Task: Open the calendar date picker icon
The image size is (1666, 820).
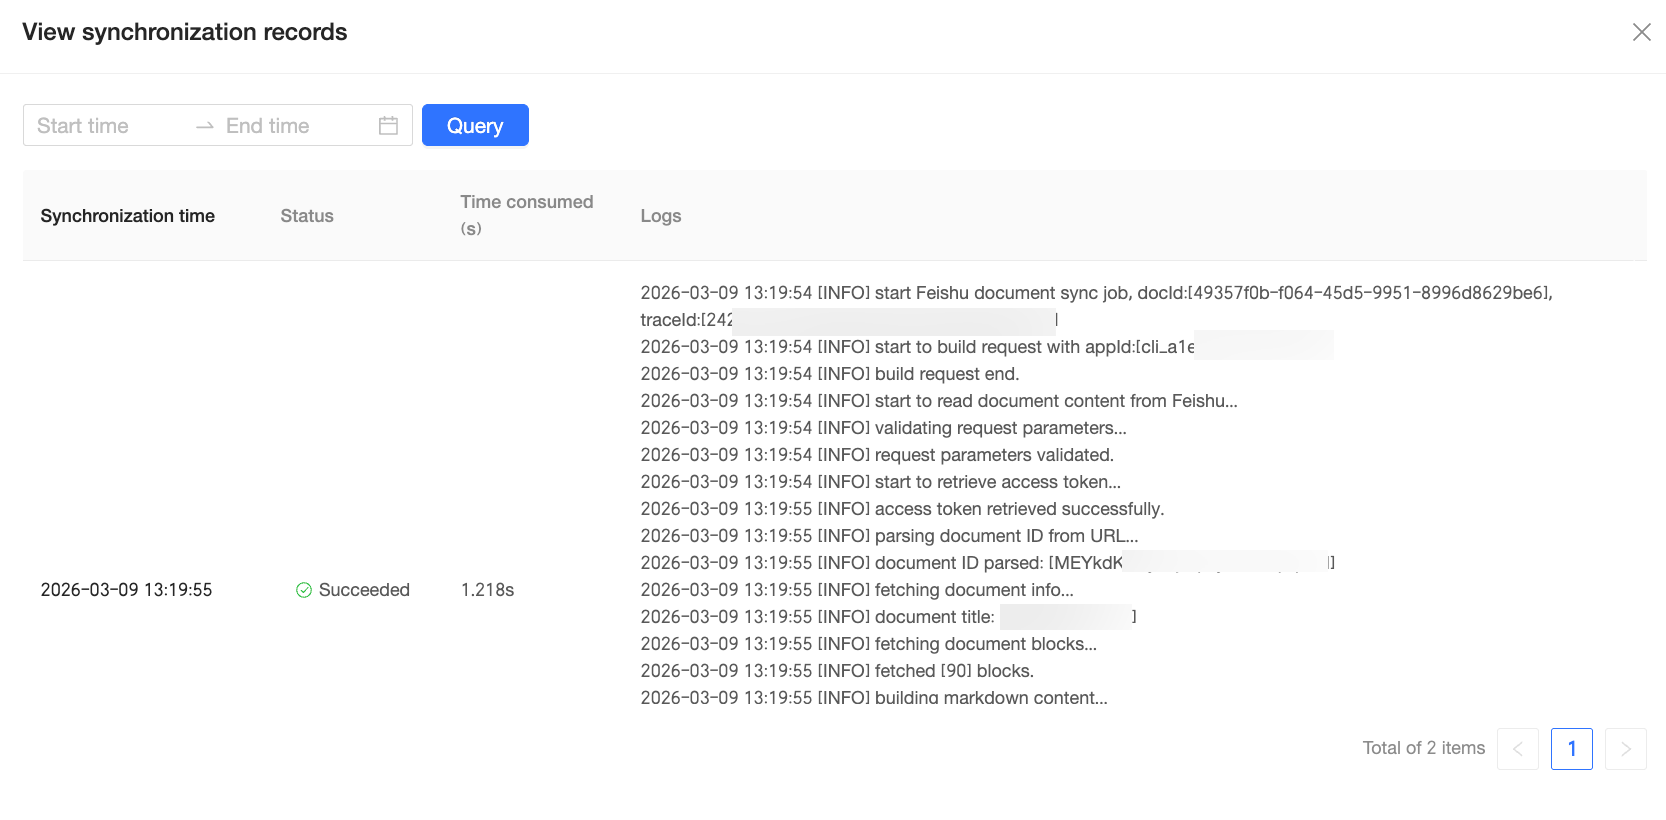Action: point(388,126)
